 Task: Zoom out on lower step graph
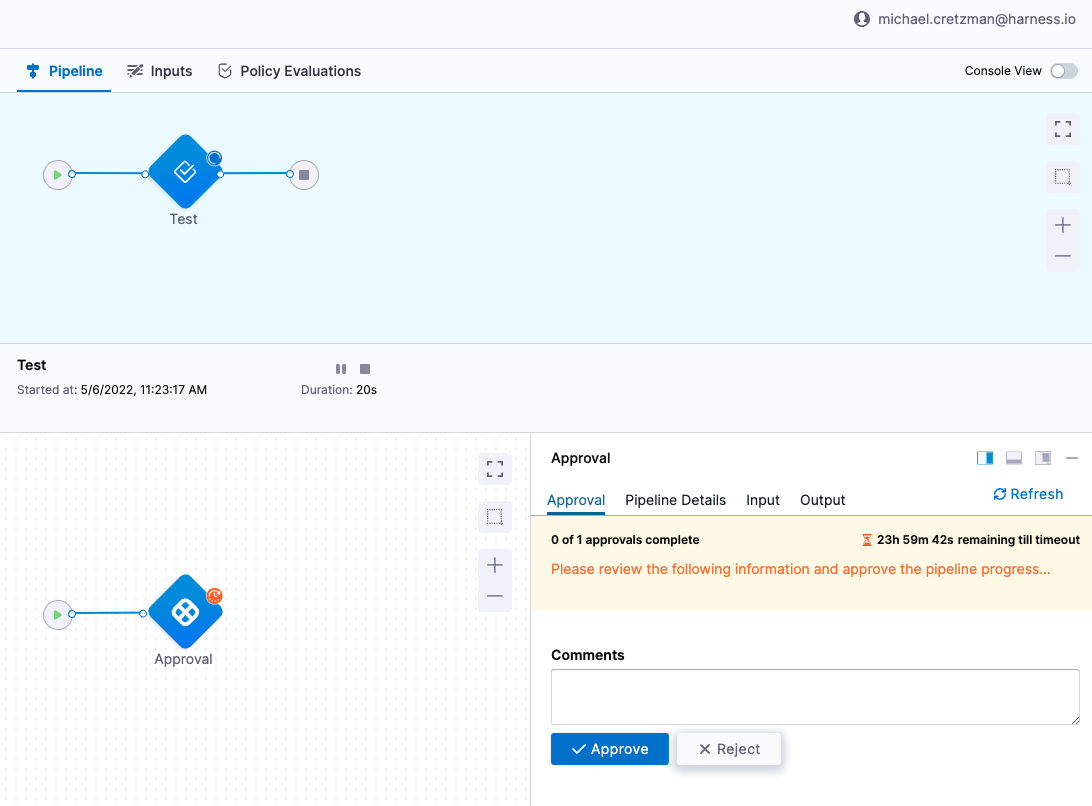point(494,597)
